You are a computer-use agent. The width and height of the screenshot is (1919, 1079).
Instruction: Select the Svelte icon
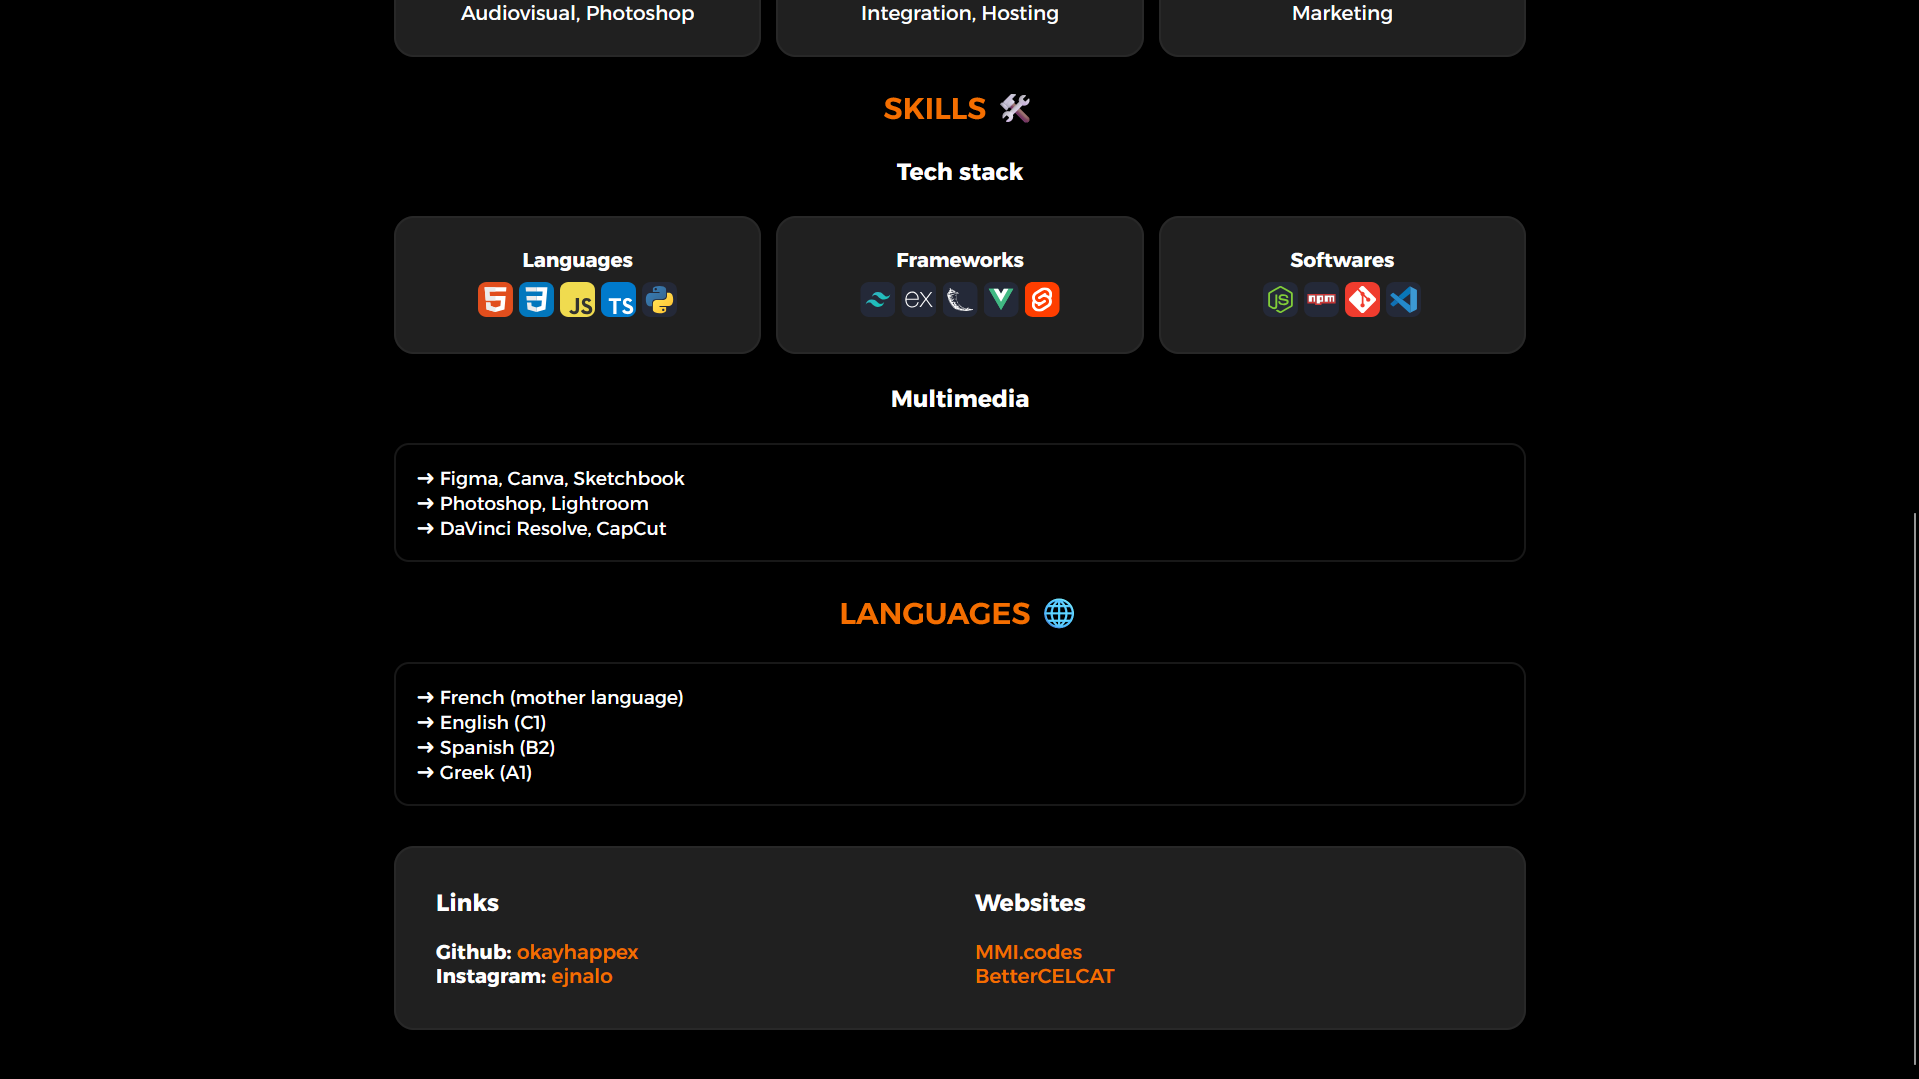click(x=1042, y=300)
